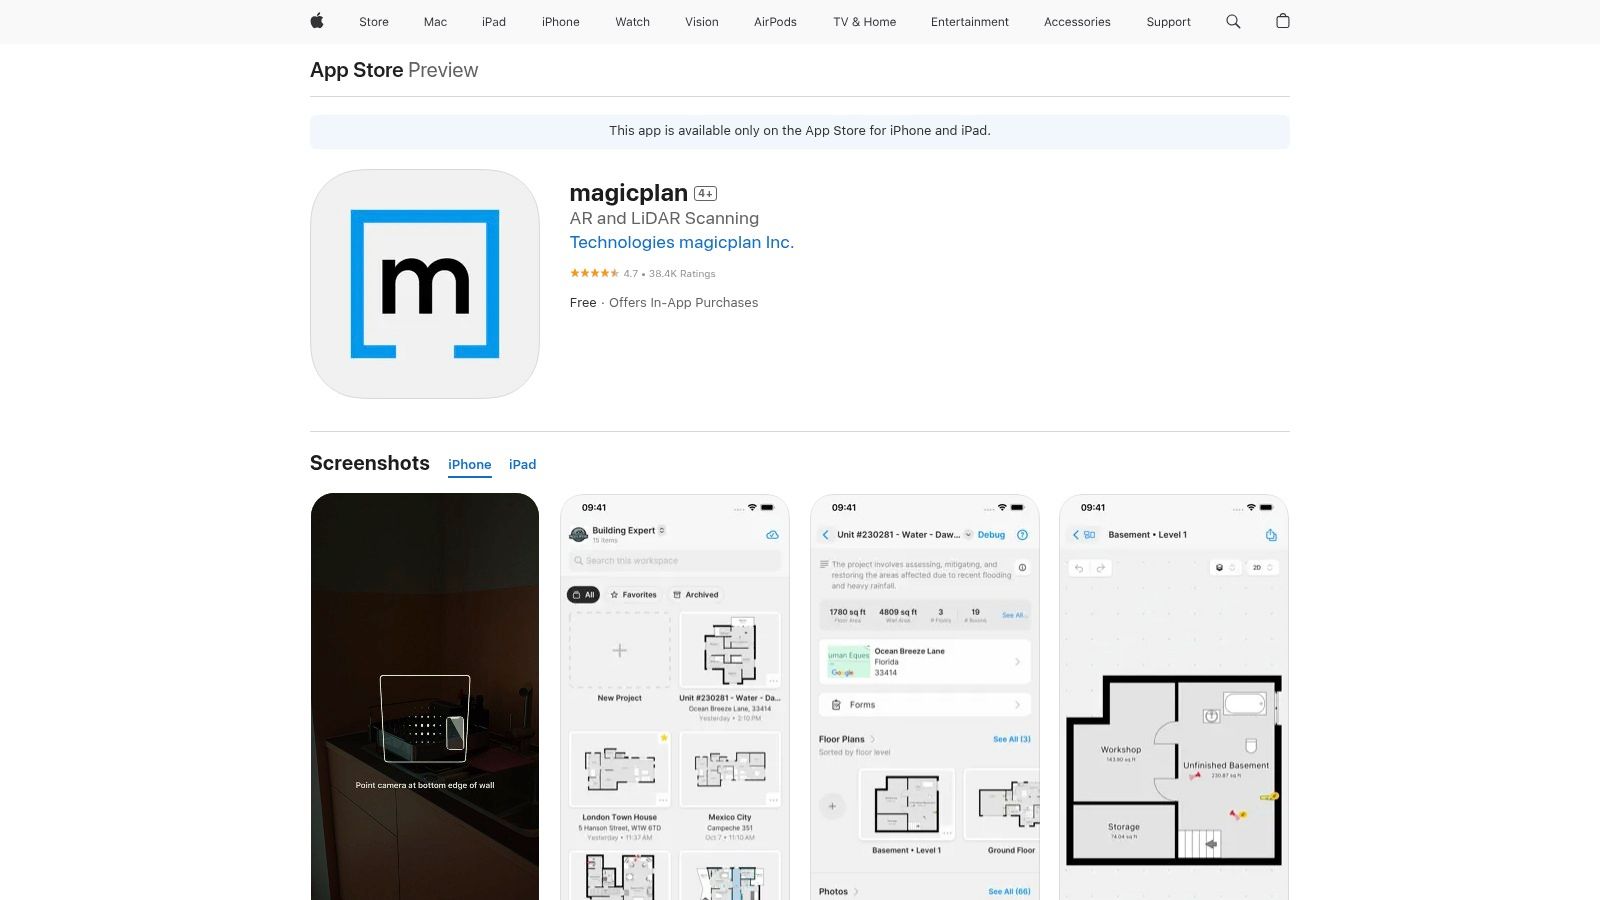View the camera scanning screenshot

pyautogui.click(x=425, y=696)
